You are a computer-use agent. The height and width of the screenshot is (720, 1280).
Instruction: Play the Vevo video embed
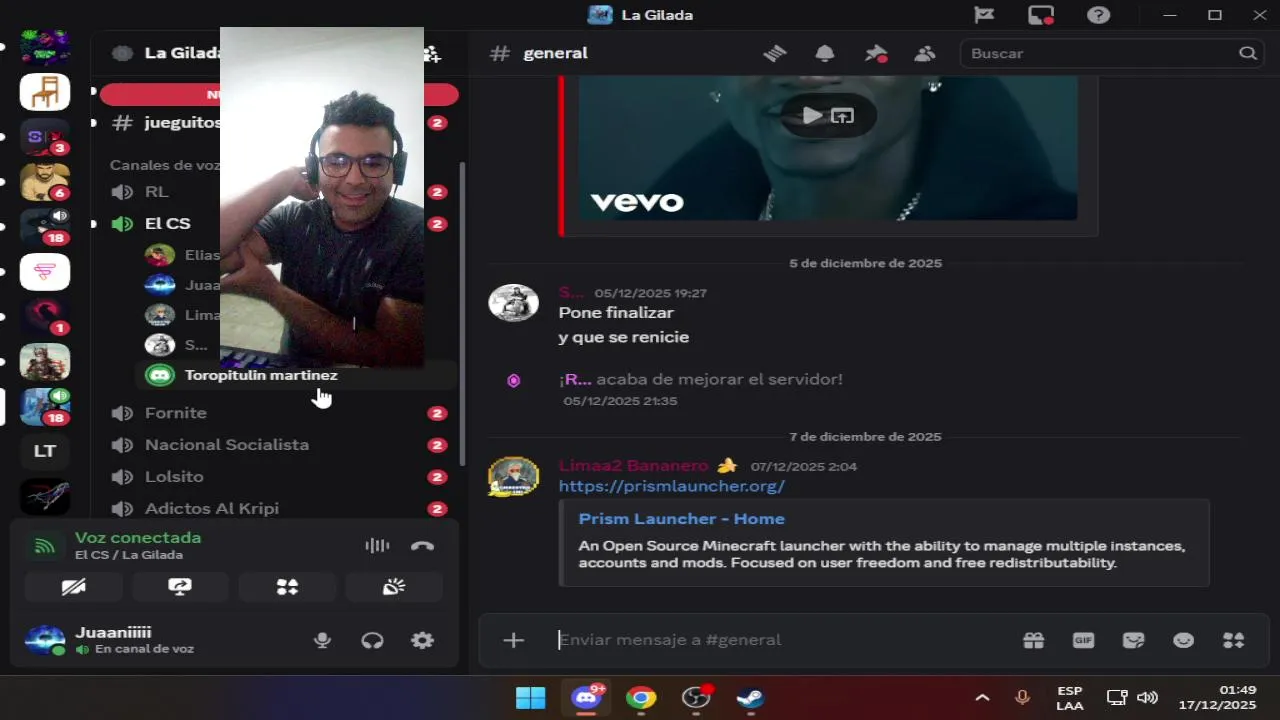click(x=814, y=116)
